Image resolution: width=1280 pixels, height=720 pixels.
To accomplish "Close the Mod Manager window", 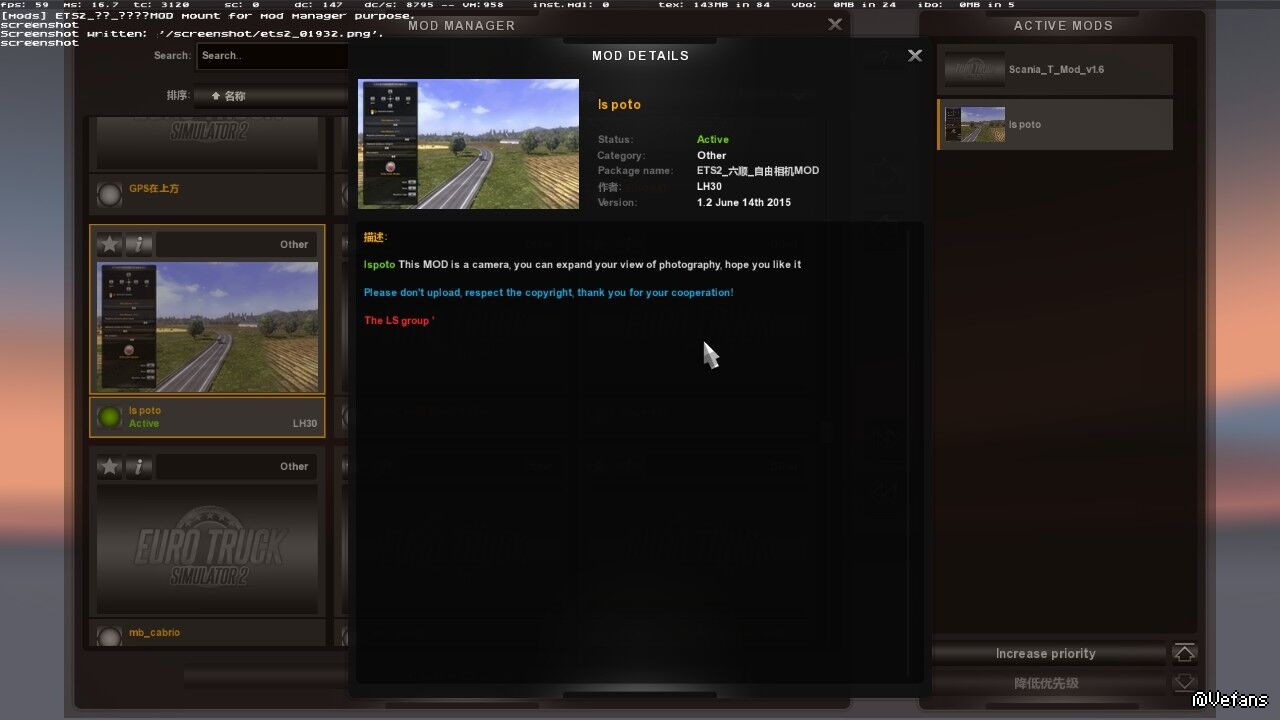I will click(x=835, y=25).
